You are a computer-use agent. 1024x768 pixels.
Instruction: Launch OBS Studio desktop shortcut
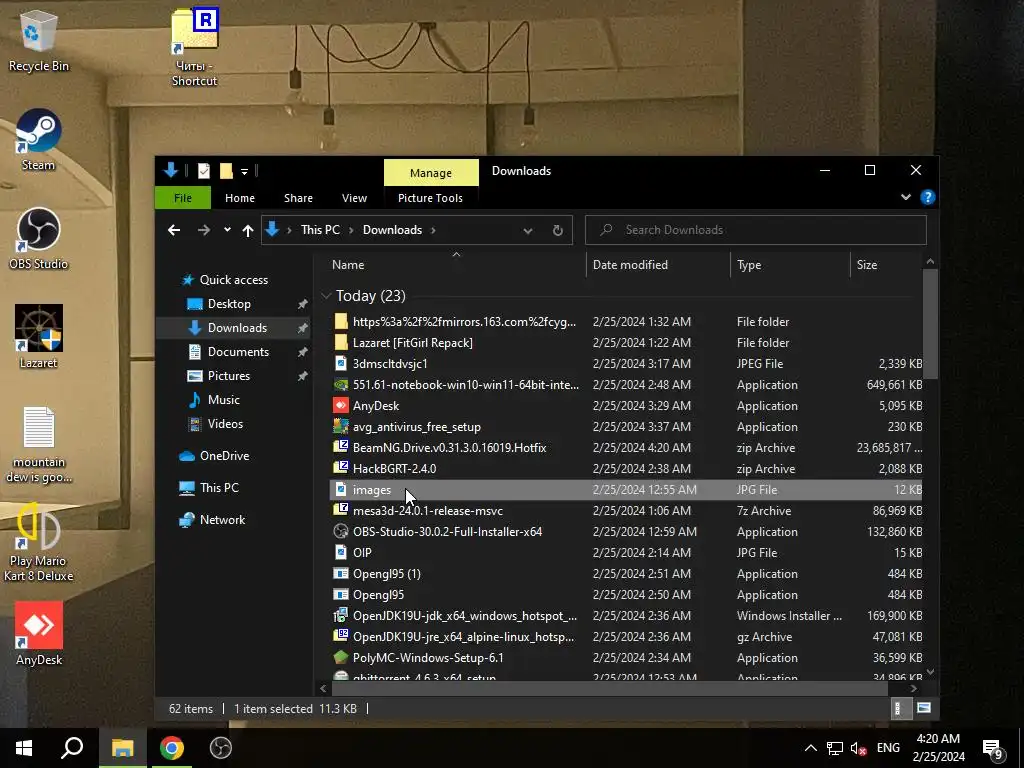tap(38, 239)
